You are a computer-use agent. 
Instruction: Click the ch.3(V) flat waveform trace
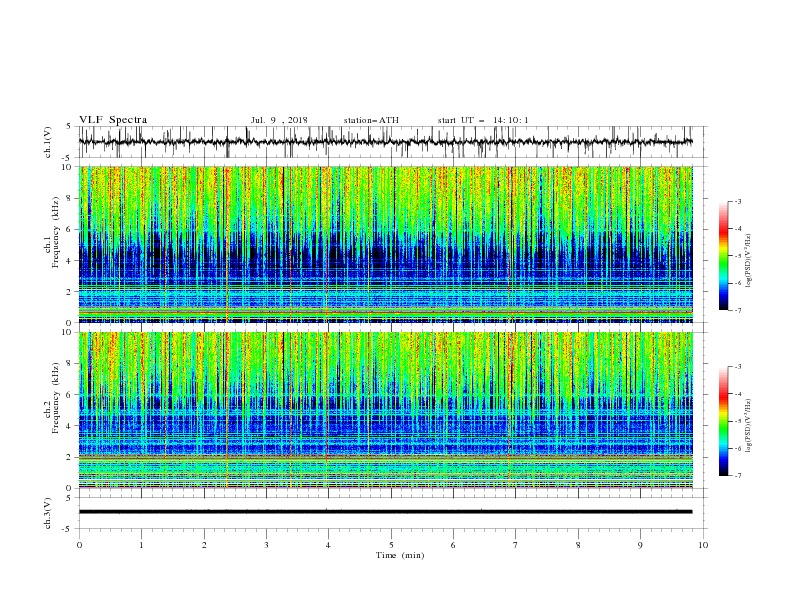385,512
